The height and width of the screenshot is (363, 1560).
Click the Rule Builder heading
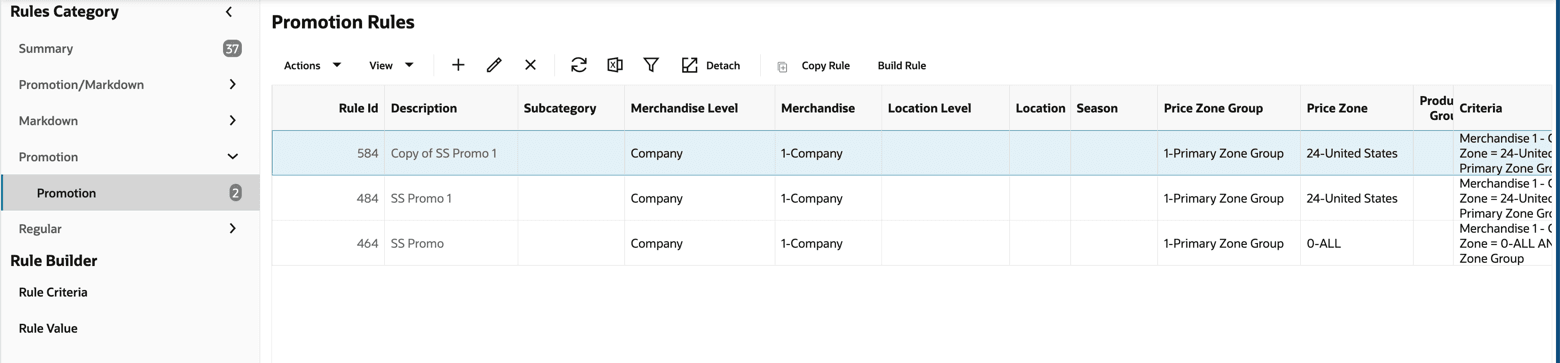point(54,261)
